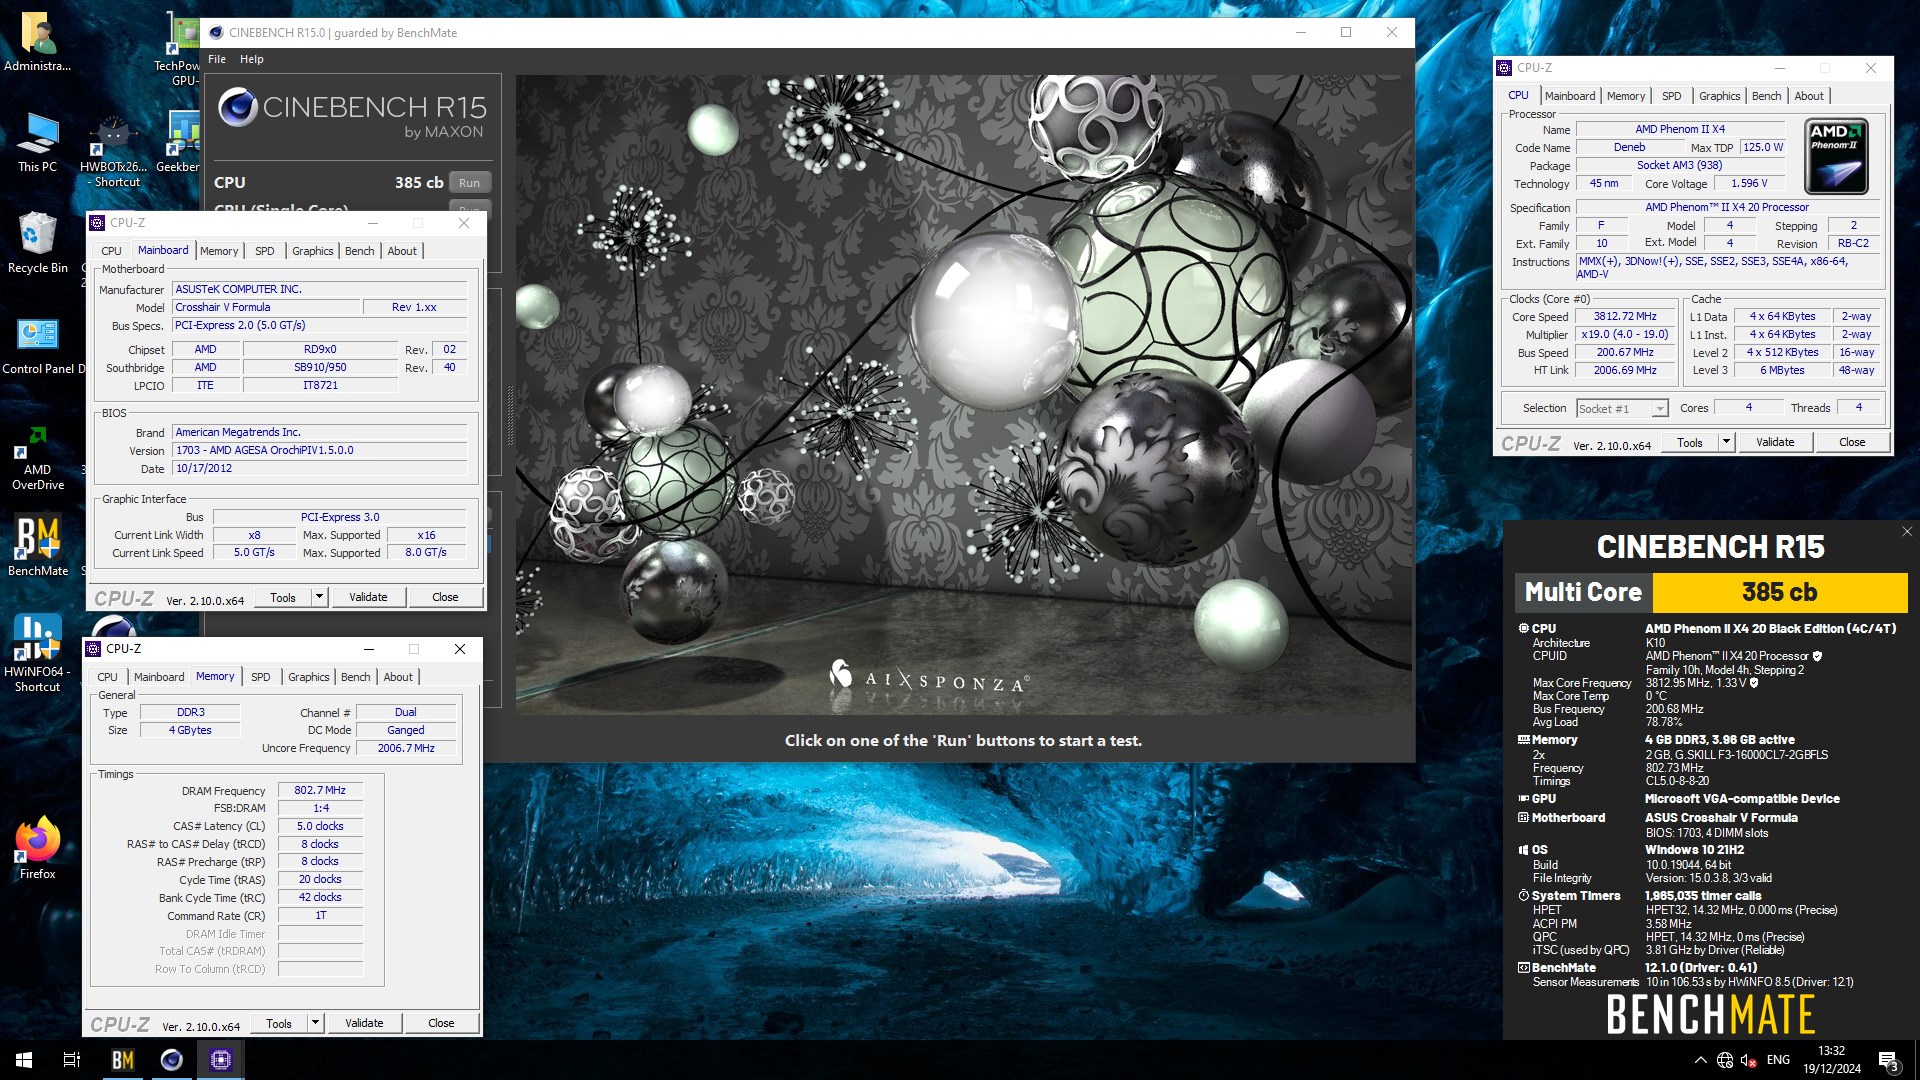The image size is (1920, 1080).
Task: Click Close button in top-right CPU-Z window
Action: coord(1852,442)
